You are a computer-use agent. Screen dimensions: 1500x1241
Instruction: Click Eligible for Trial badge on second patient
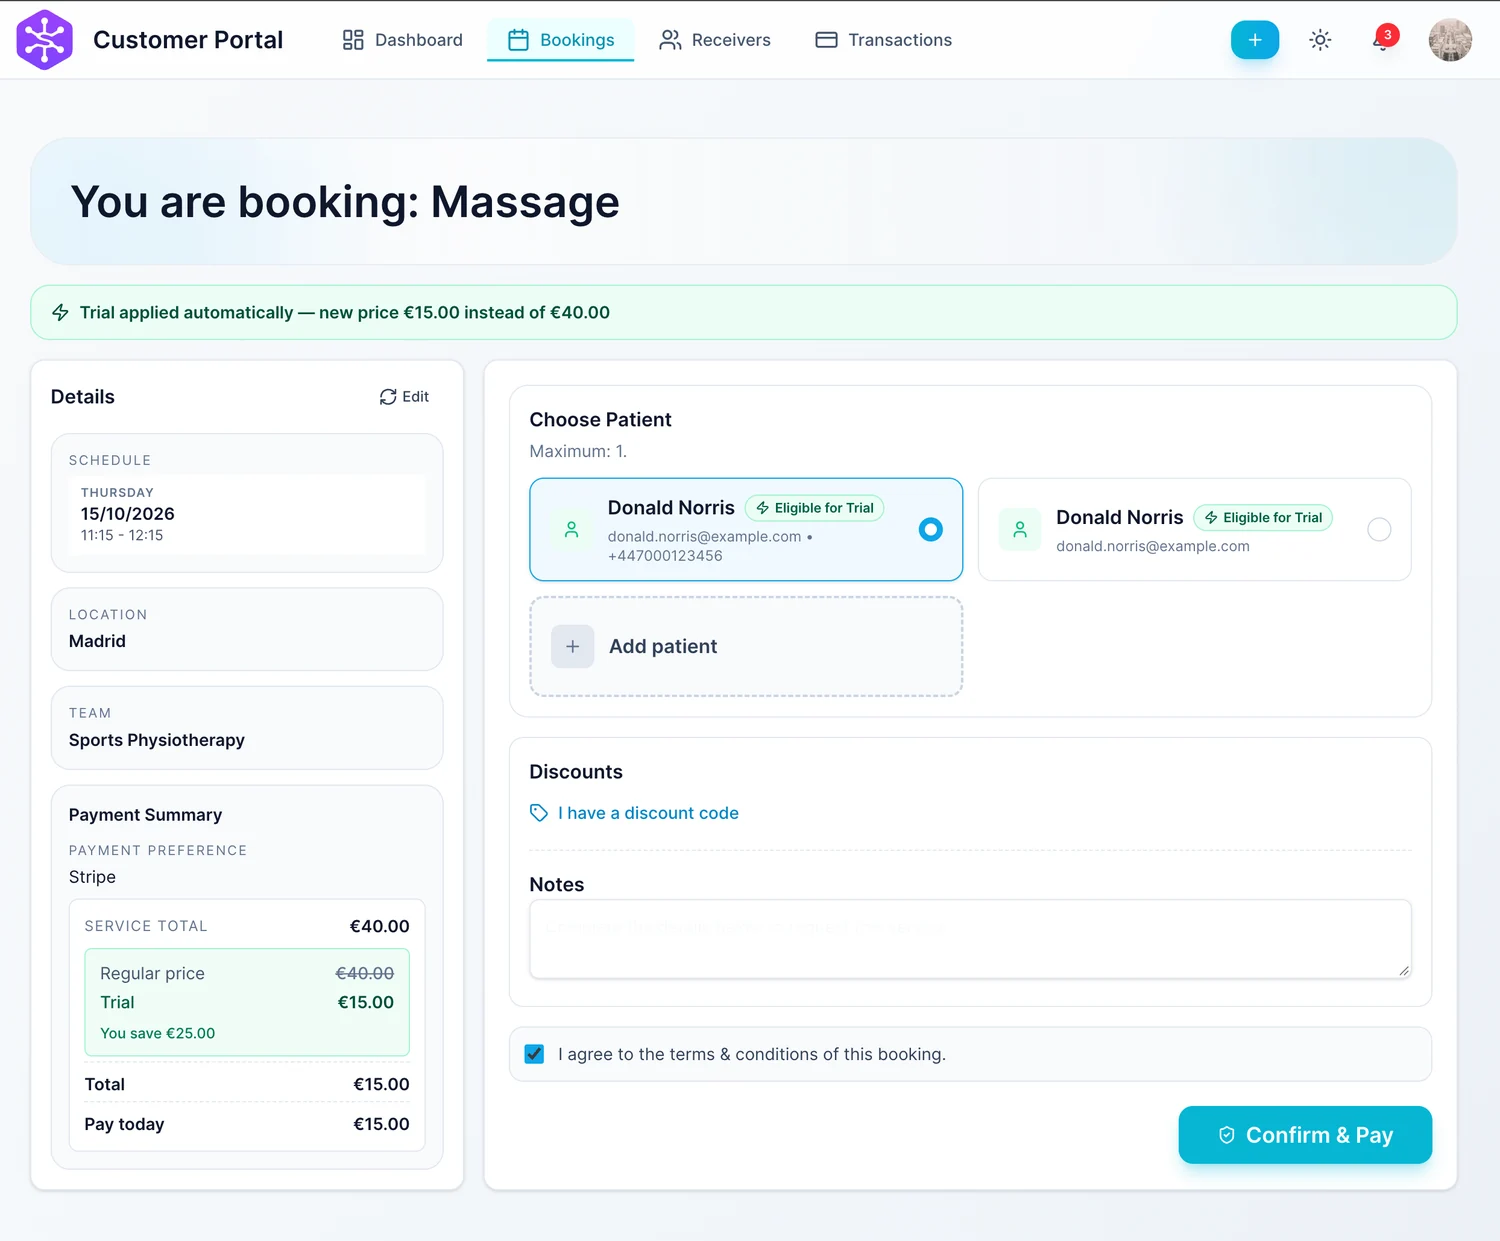tap(1263, 518)
